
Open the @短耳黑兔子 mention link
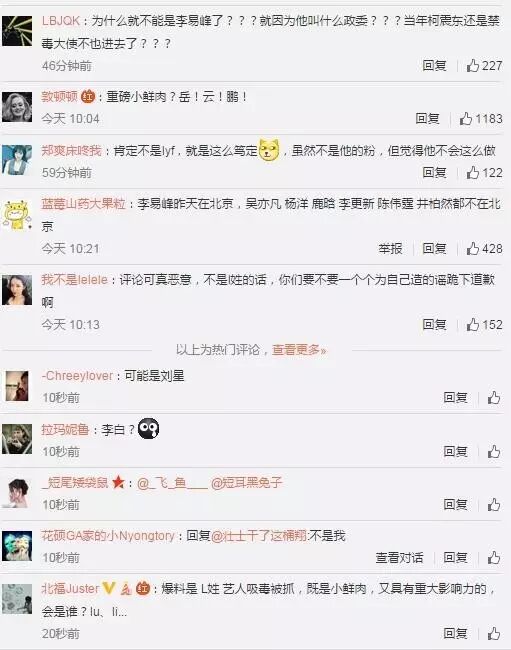click(247, 483)
